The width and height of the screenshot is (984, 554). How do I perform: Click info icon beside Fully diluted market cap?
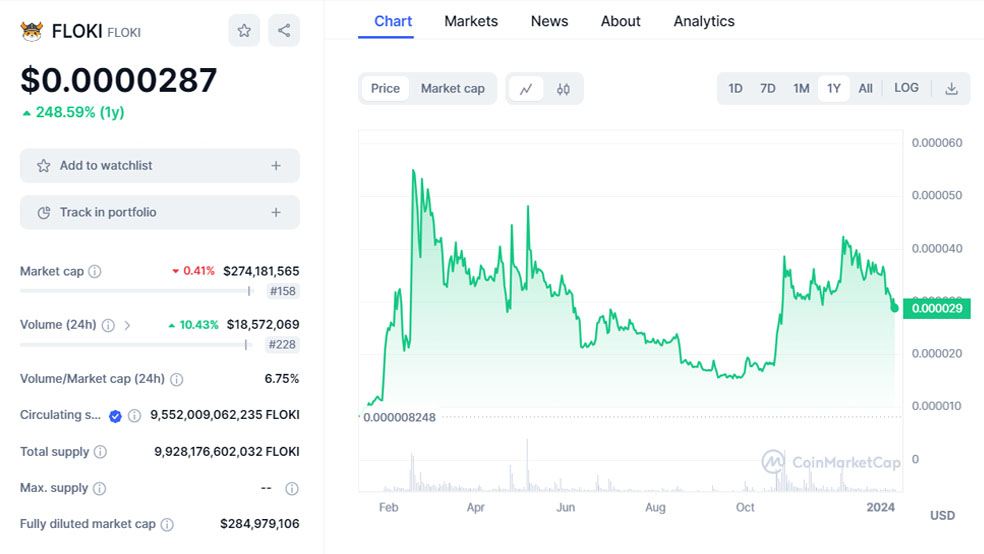[x=167, y=525]
